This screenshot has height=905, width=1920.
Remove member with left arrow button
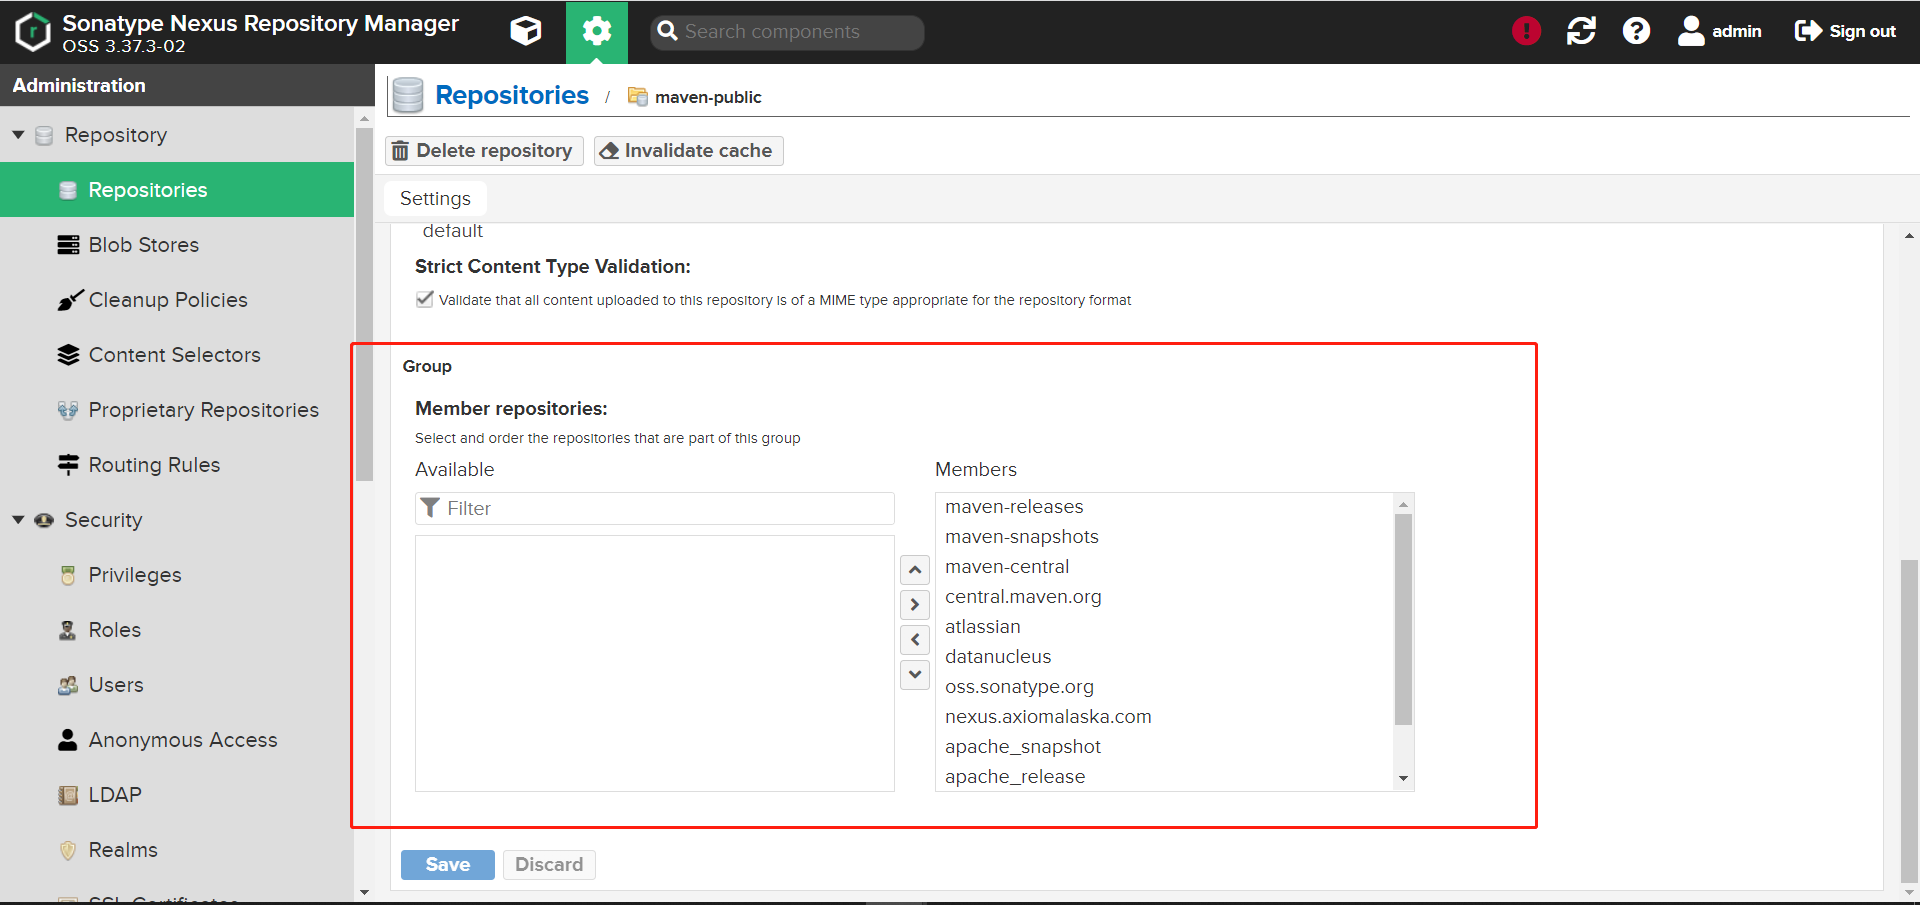coord(915,640)
